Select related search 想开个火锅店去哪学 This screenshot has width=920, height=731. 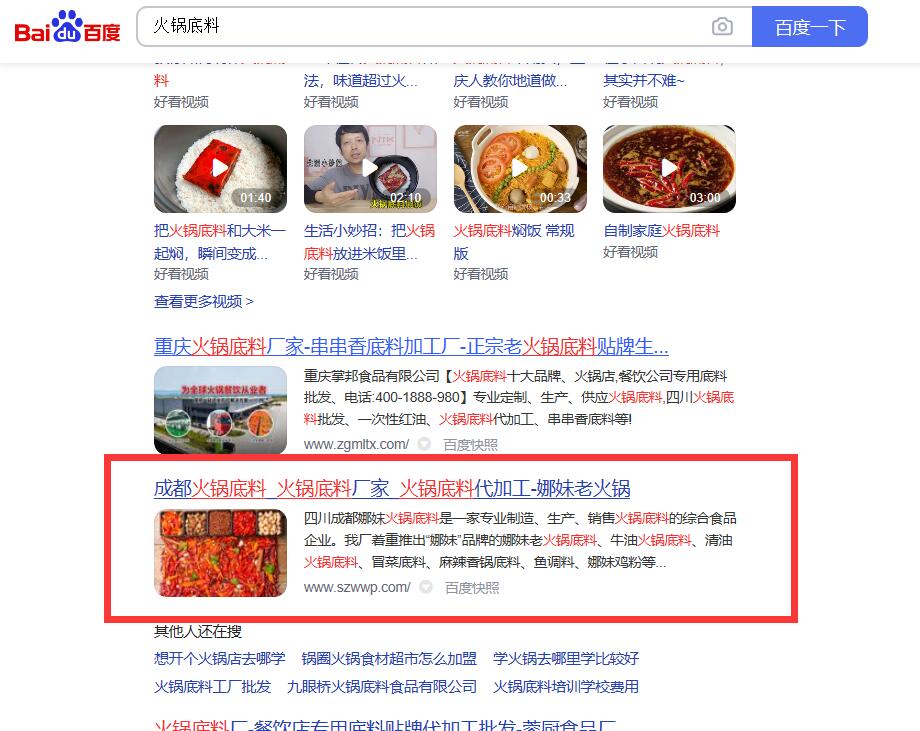click(x=219, y=658)
